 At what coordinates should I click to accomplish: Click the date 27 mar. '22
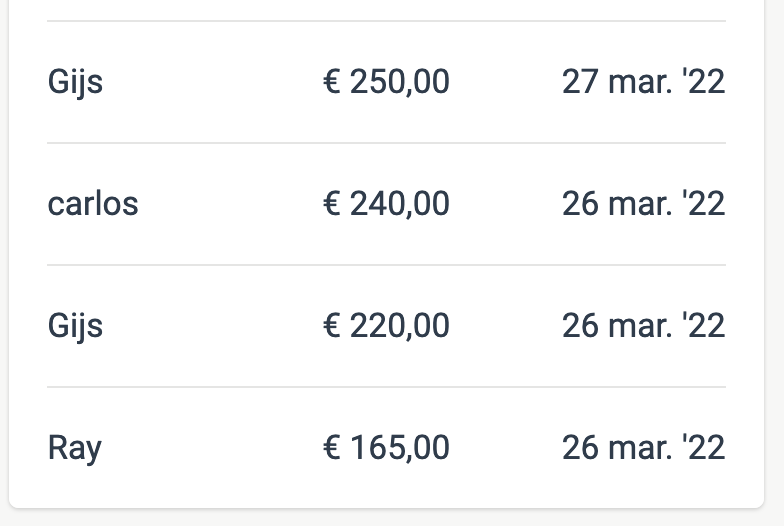pos(643,82)
